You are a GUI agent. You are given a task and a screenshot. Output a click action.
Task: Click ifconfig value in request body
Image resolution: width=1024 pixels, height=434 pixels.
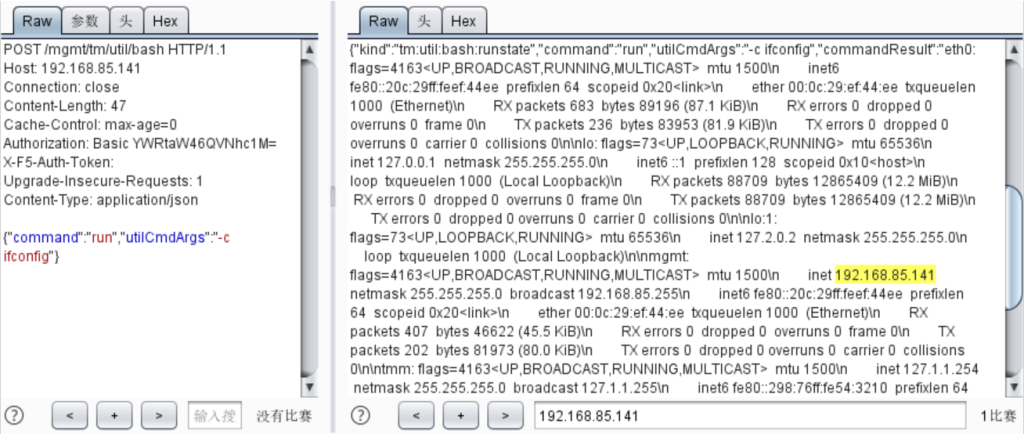click(27, 256)
